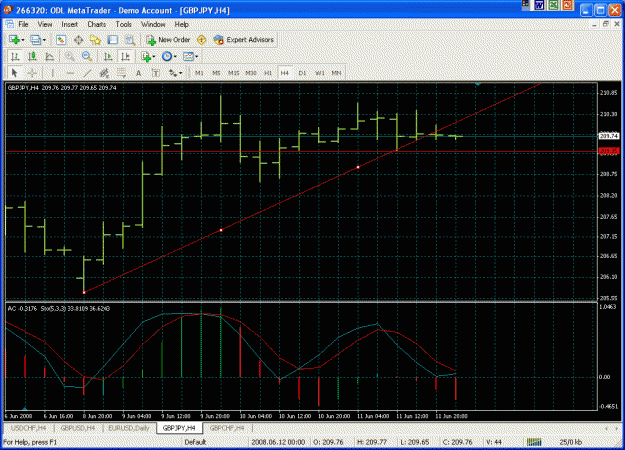Switch to the M5 timeframe button
This screenshot has height=450, width=625.
[216, 73]
